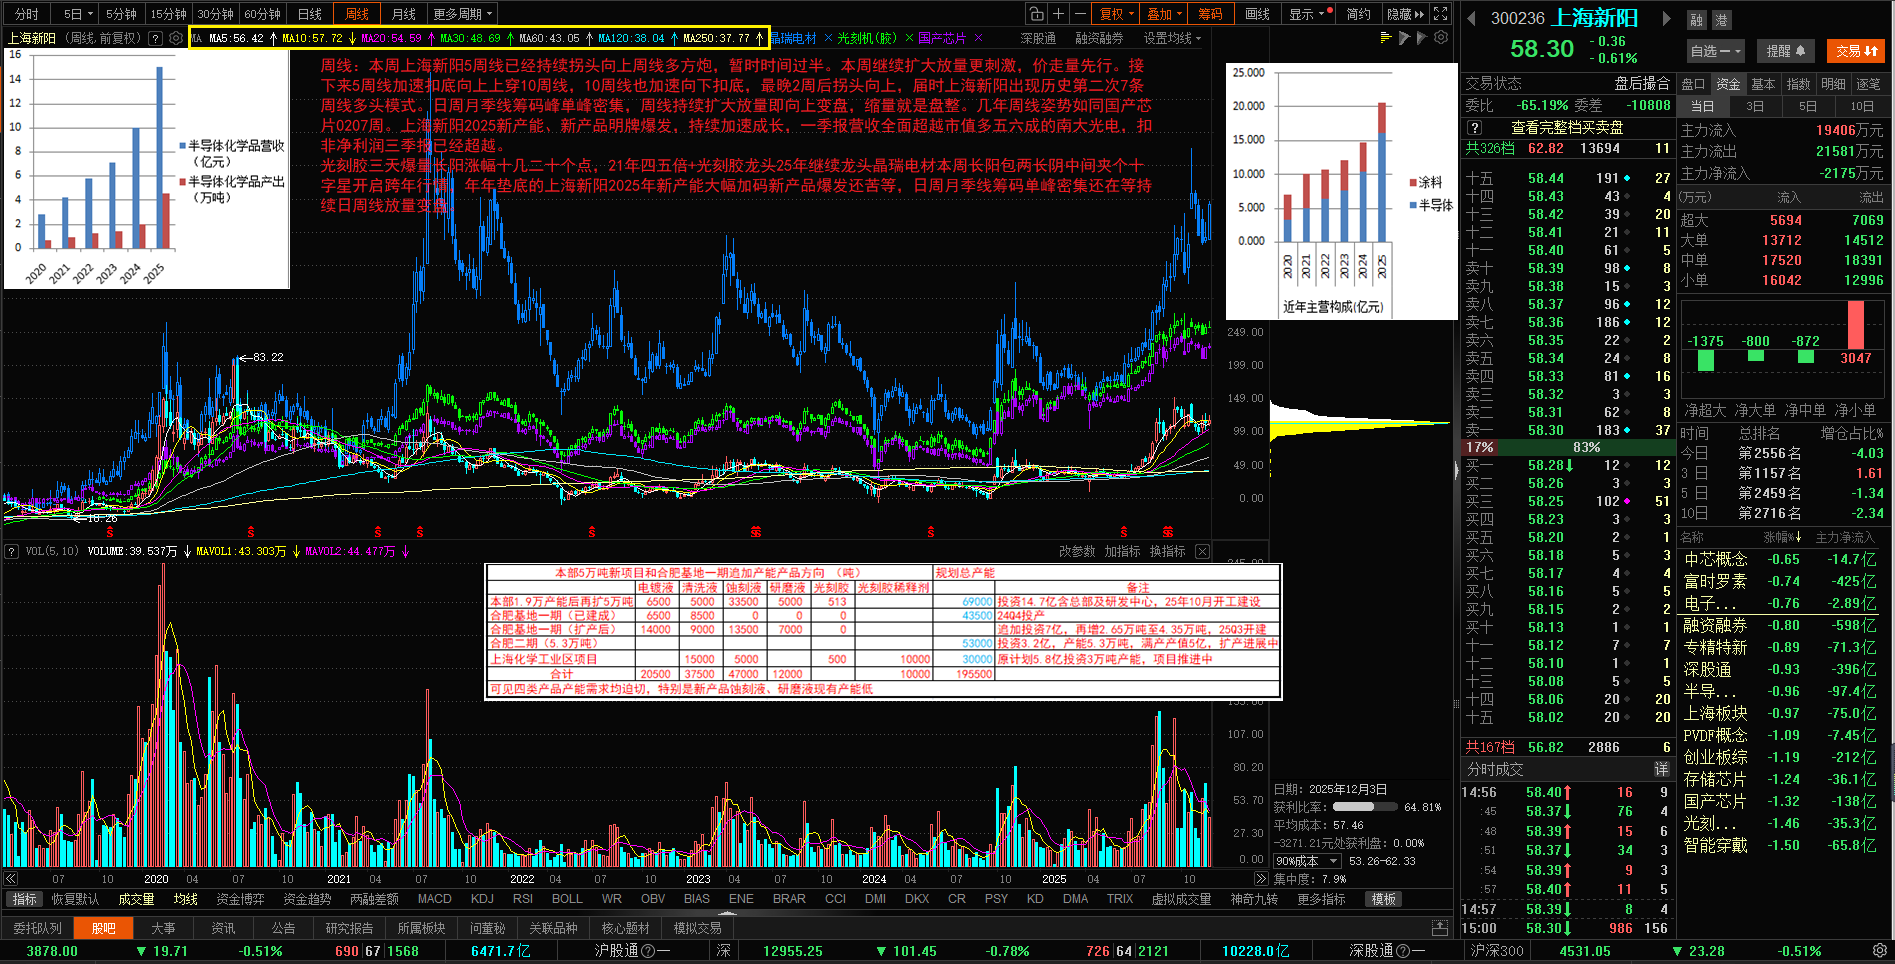Open 显示 display dropdown
The width and height of the screenshot is (1895, 964).
(1308, 14)
